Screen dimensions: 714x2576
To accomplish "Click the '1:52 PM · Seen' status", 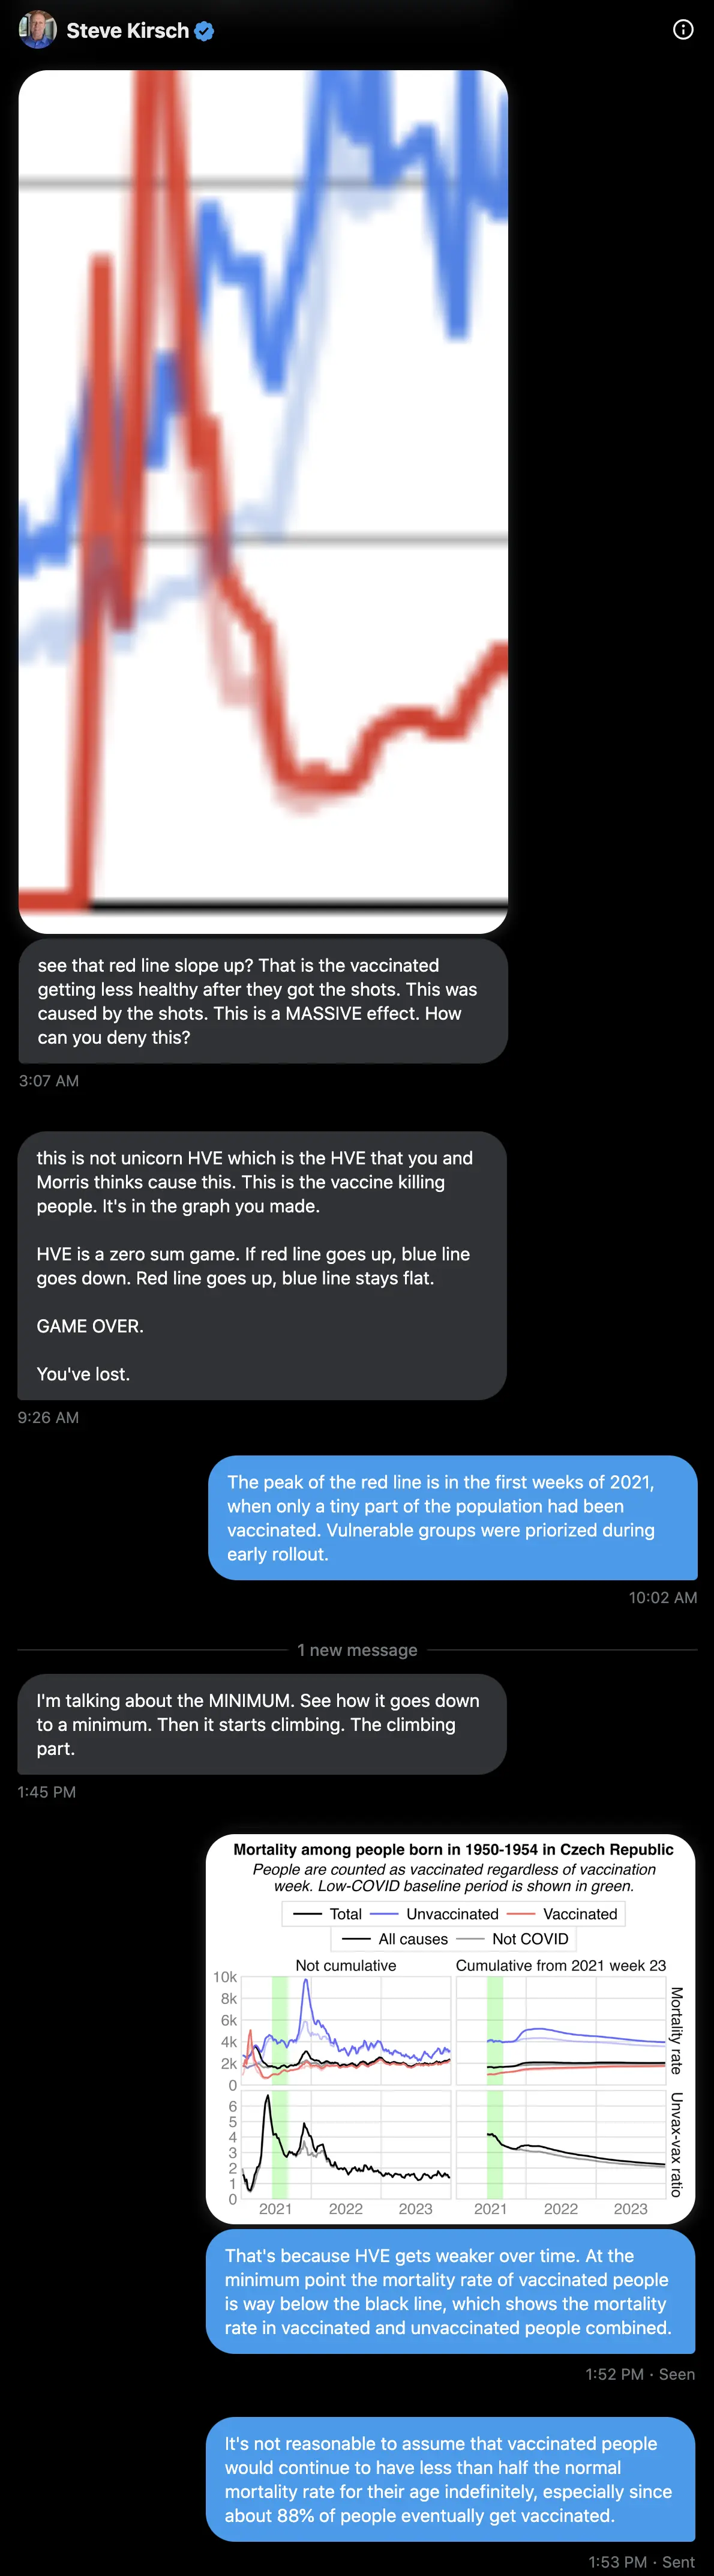I will click(x=640, y=2374).
